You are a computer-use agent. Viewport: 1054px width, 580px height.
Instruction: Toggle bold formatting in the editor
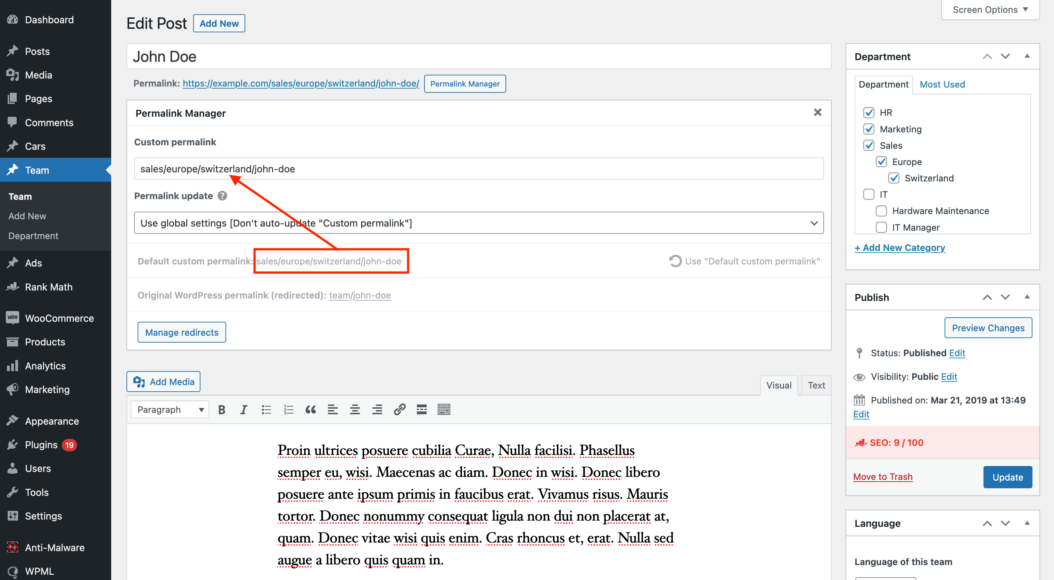221,408
